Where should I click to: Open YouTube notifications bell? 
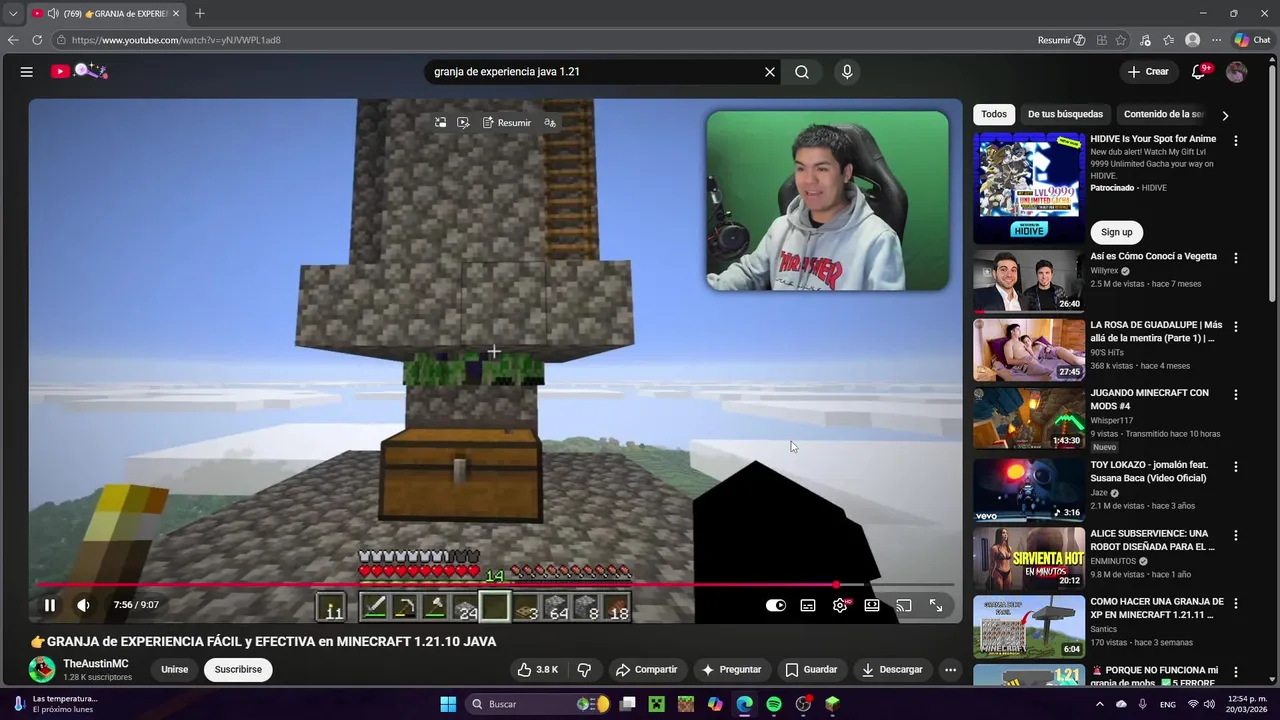pos(1199,72)
